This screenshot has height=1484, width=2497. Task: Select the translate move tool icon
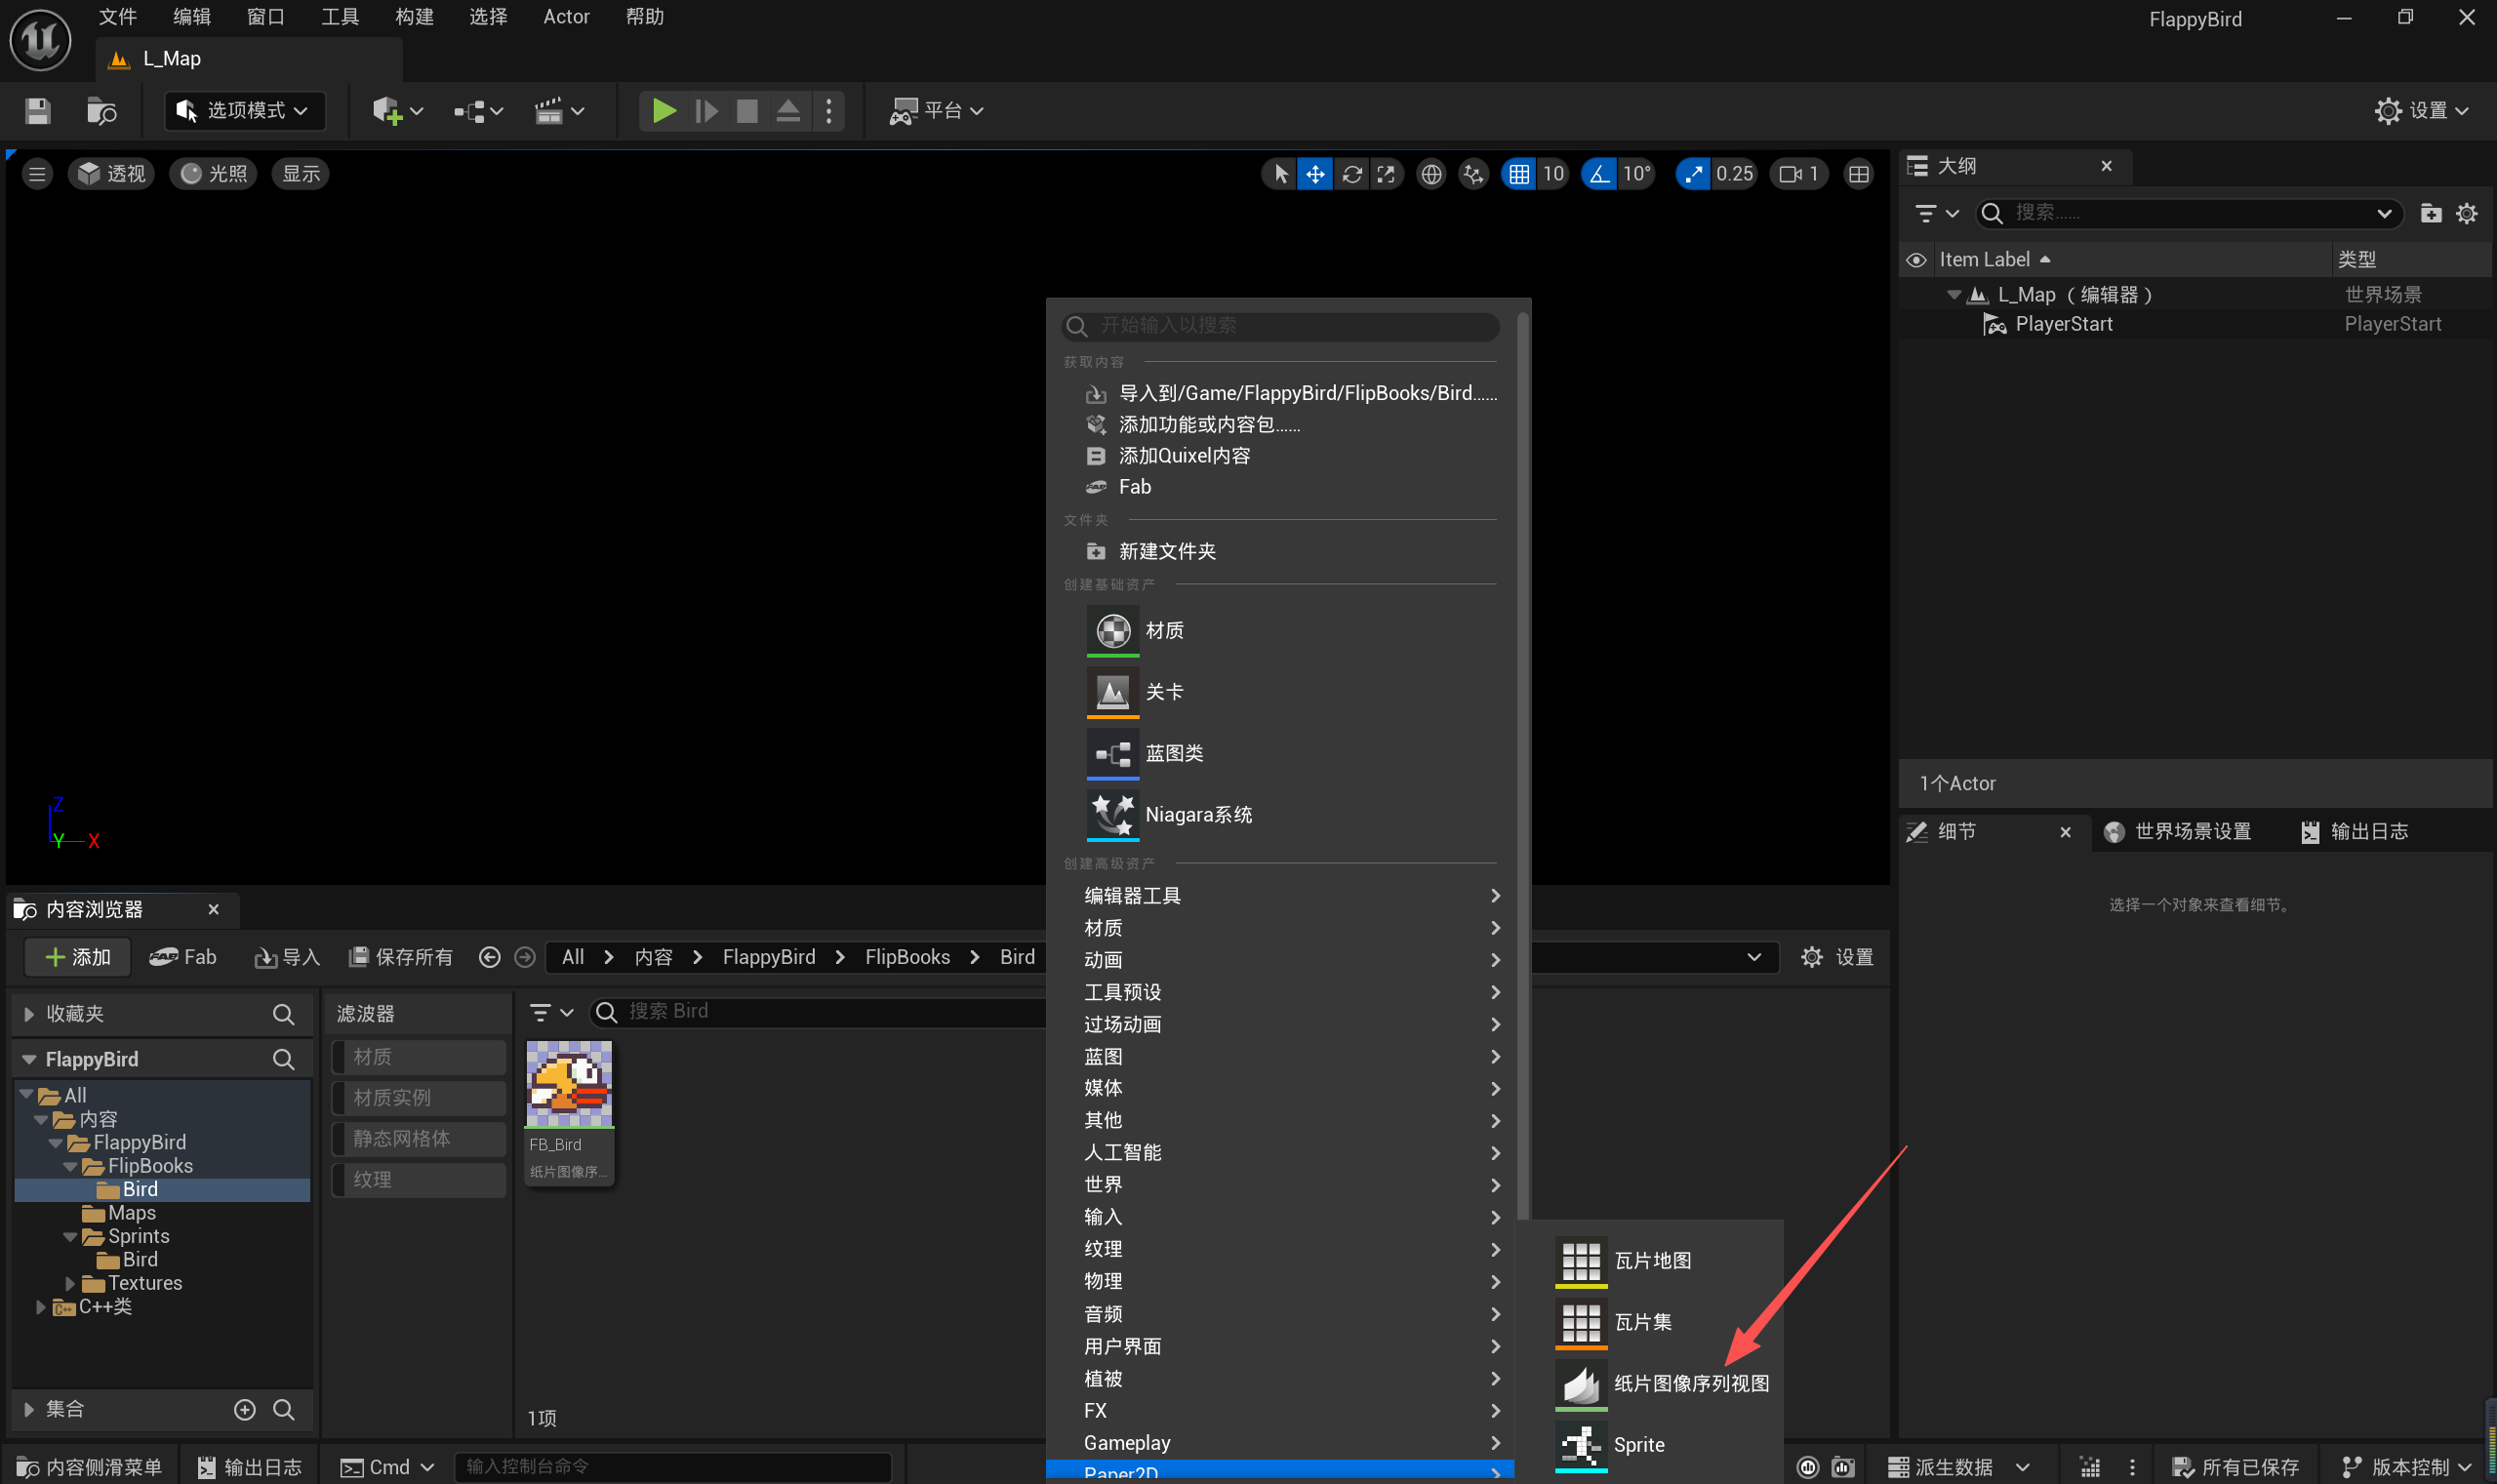point(1315,174)
